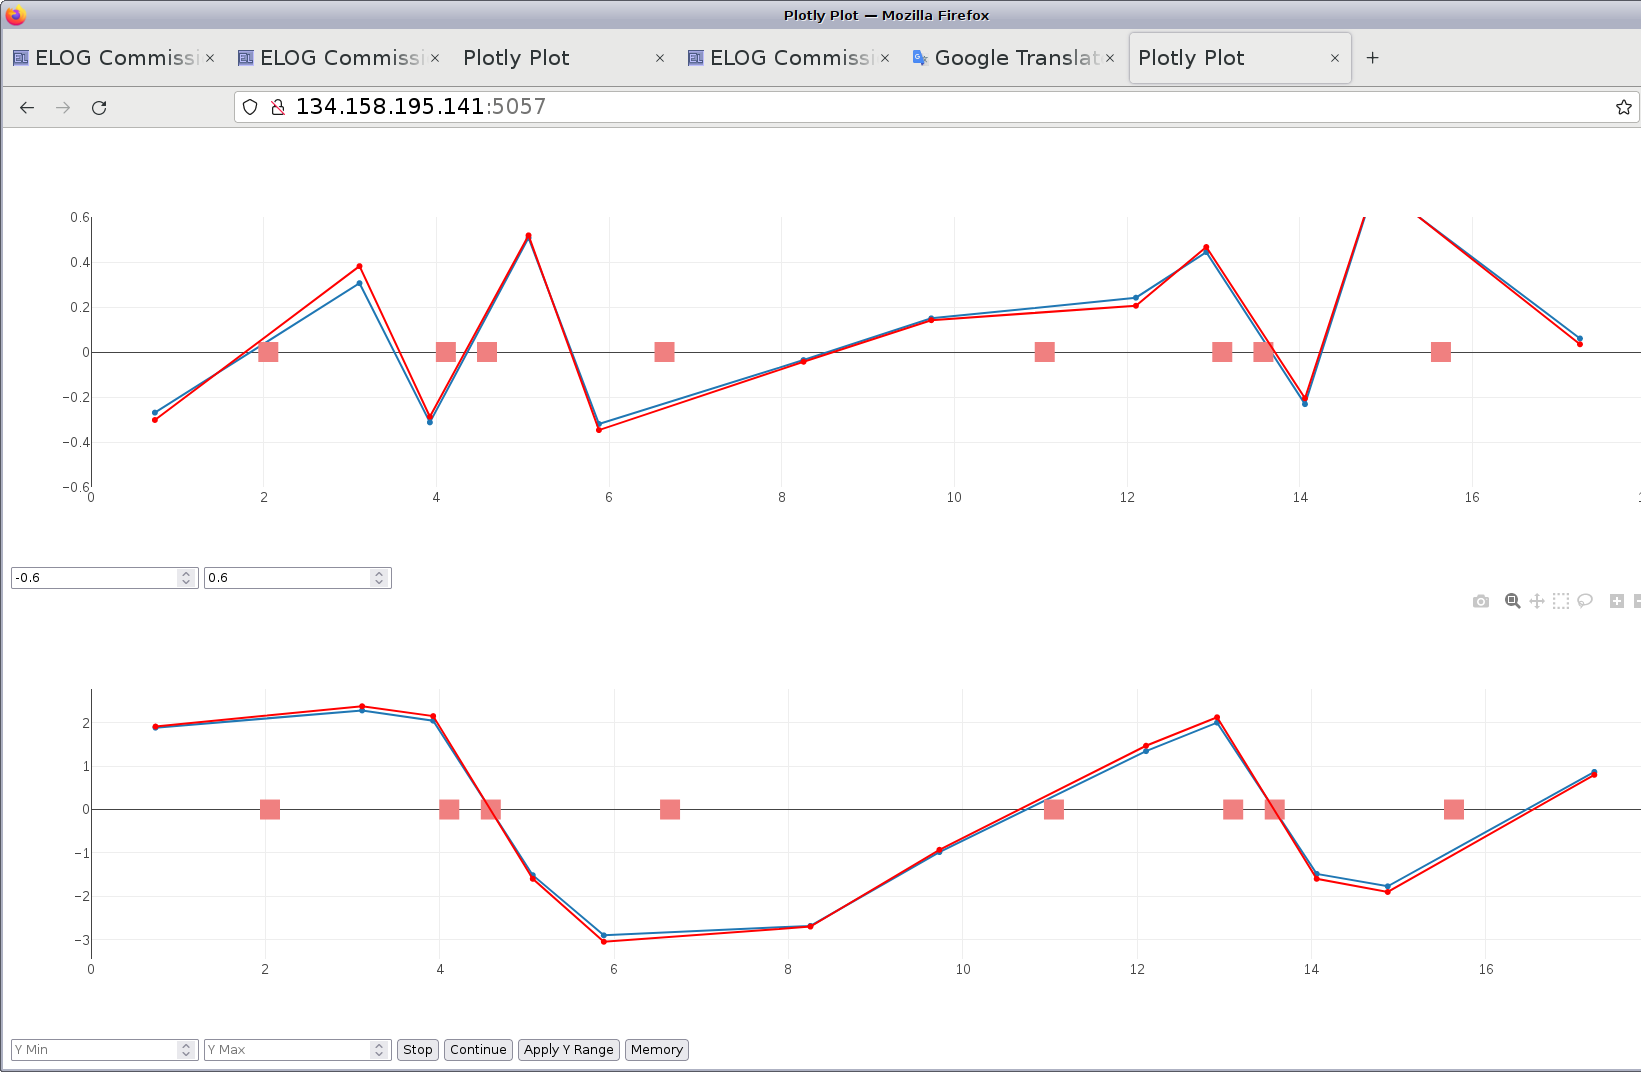Open a new browser tab
This screenshot has height=1072, width=1641.
point(1372,58)
